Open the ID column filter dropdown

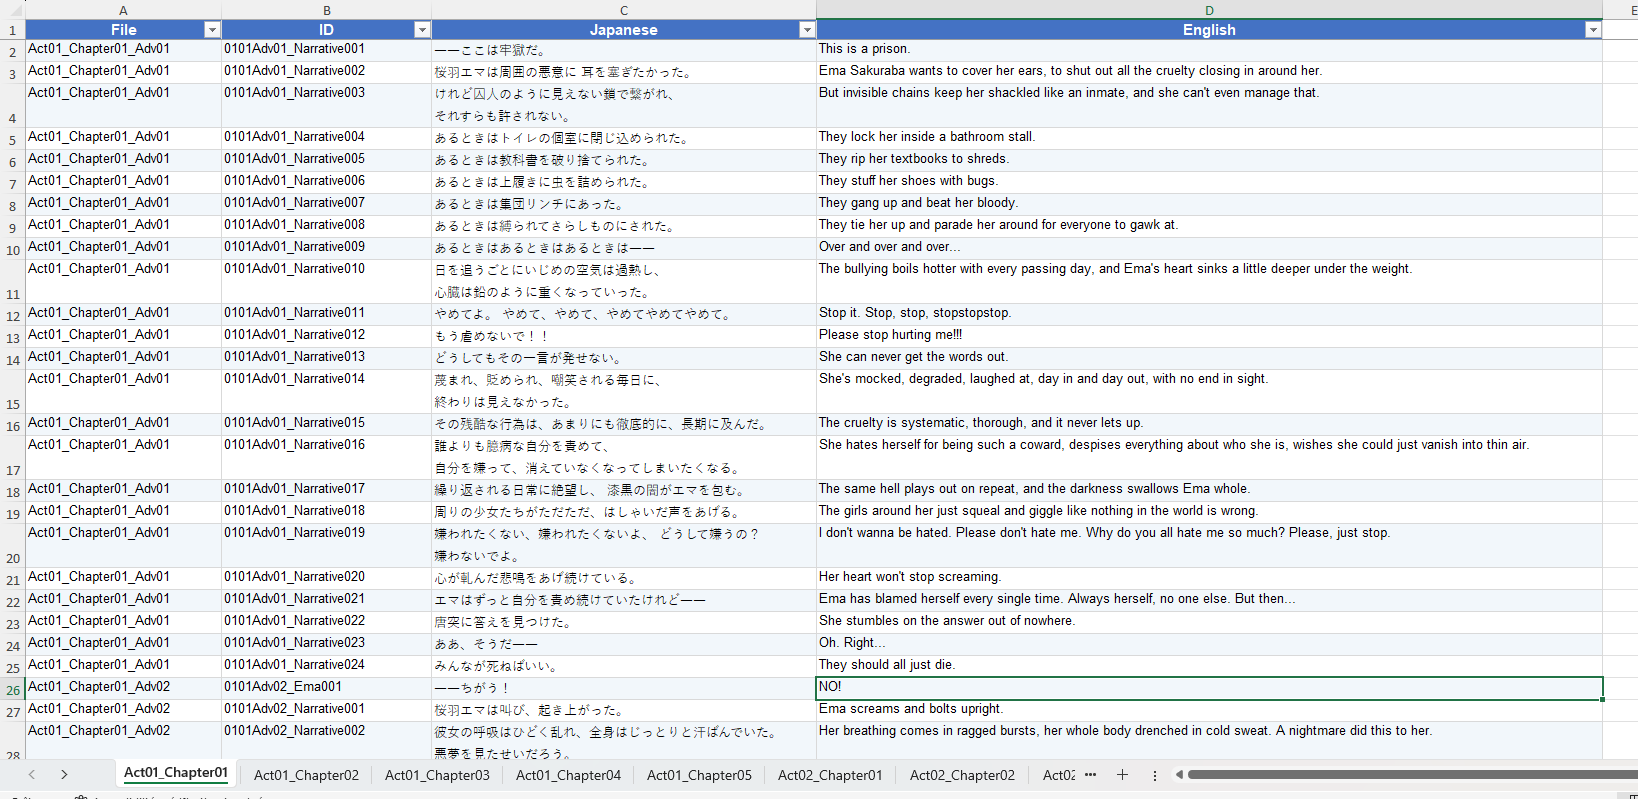pos(422,30)
